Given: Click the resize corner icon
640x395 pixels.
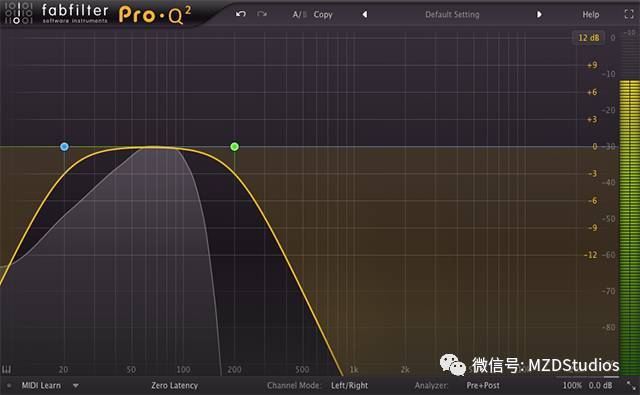Looking at the screenshot, I should pyautogui.click(x=631, y=385).
